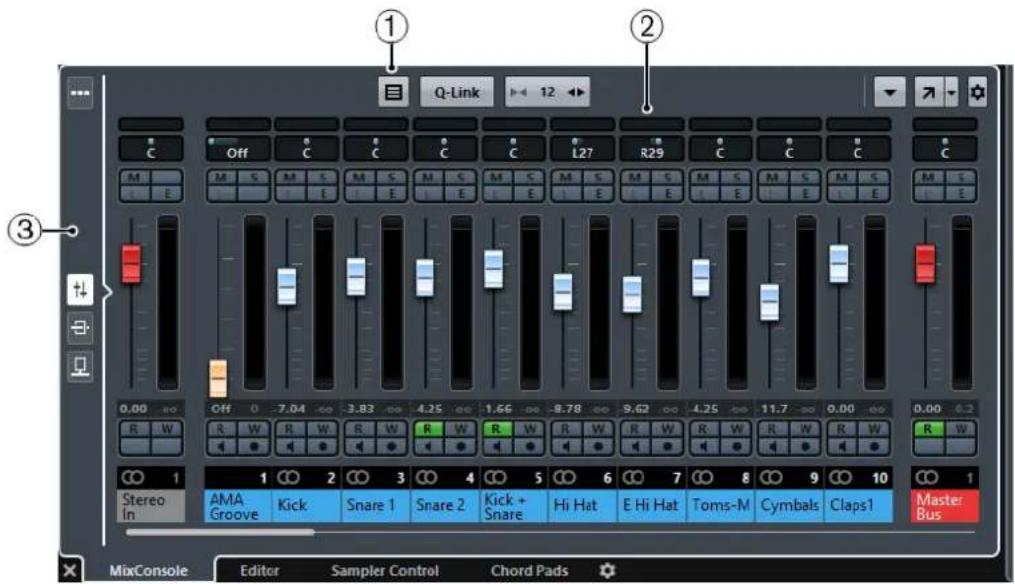Show the Sends page in the left strip
The width and height of the screenshot is (1015, 584).
point(80,366)
